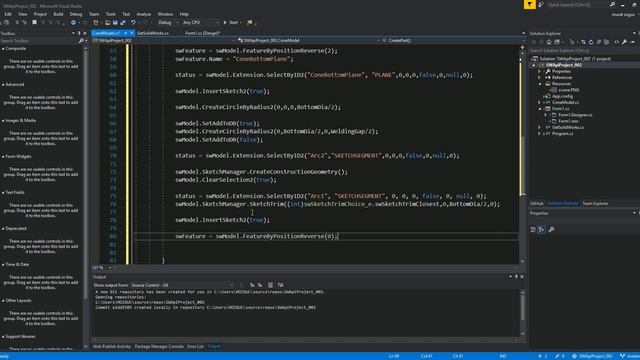
Task: Collapse the Time & Date toolbox group
Action: (x=3, y=264)
